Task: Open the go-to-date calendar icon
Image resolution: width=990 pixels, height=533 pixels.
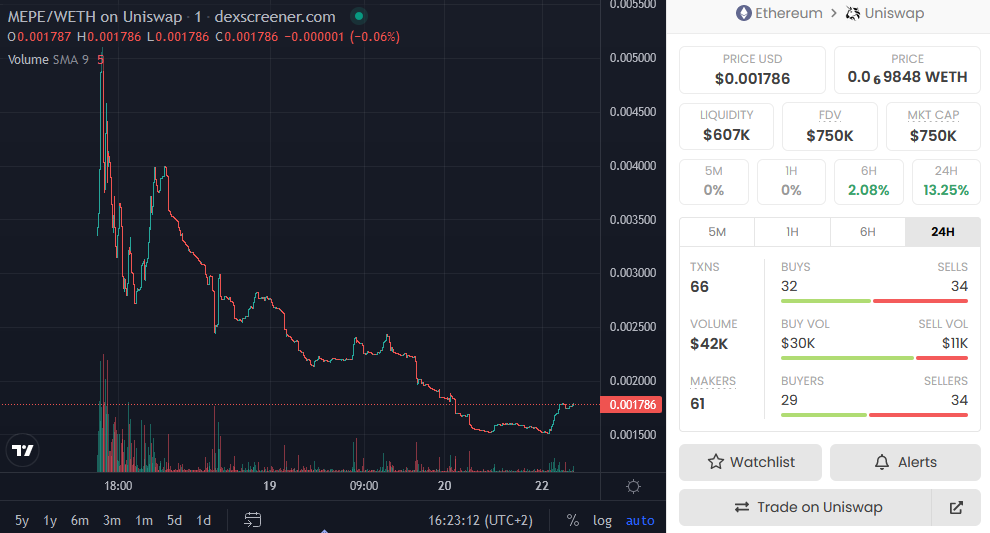Action: coord(253,520)
